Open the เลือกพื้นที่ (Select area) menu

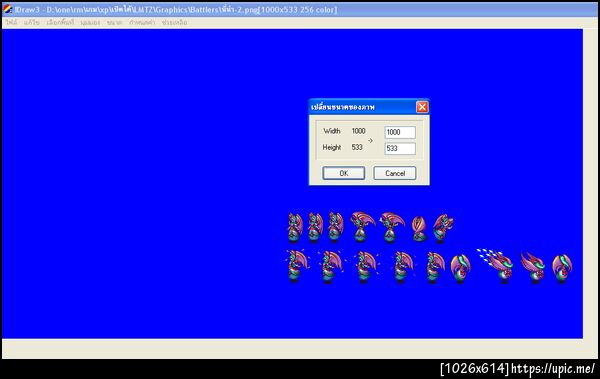[x=60, y=23]
